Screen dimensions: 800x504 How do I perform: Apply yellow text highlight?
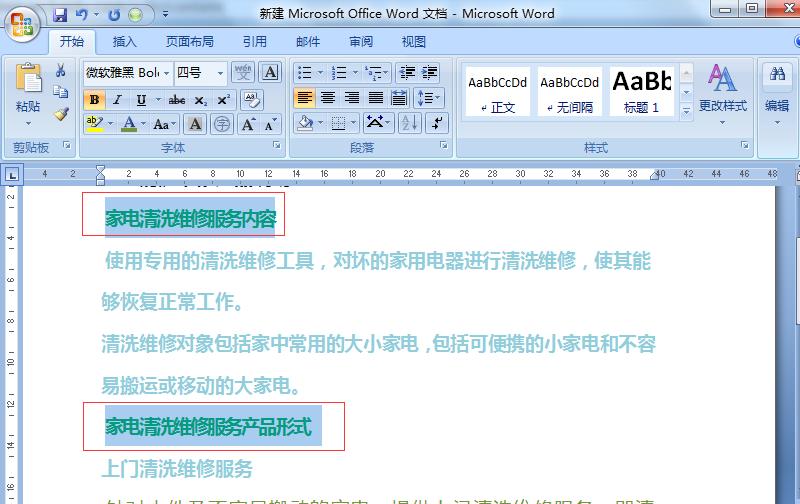94,124
